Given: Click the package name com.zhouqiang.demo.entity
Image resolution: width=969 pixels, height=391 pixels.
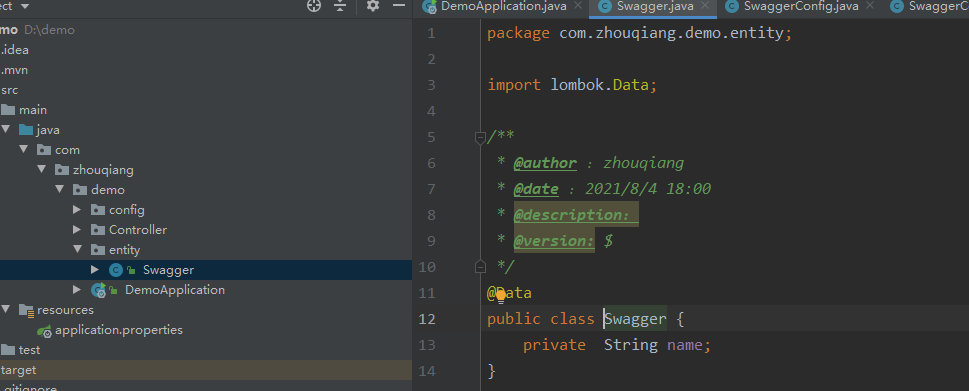Looking at the screenshot, I should coord(672,33).
